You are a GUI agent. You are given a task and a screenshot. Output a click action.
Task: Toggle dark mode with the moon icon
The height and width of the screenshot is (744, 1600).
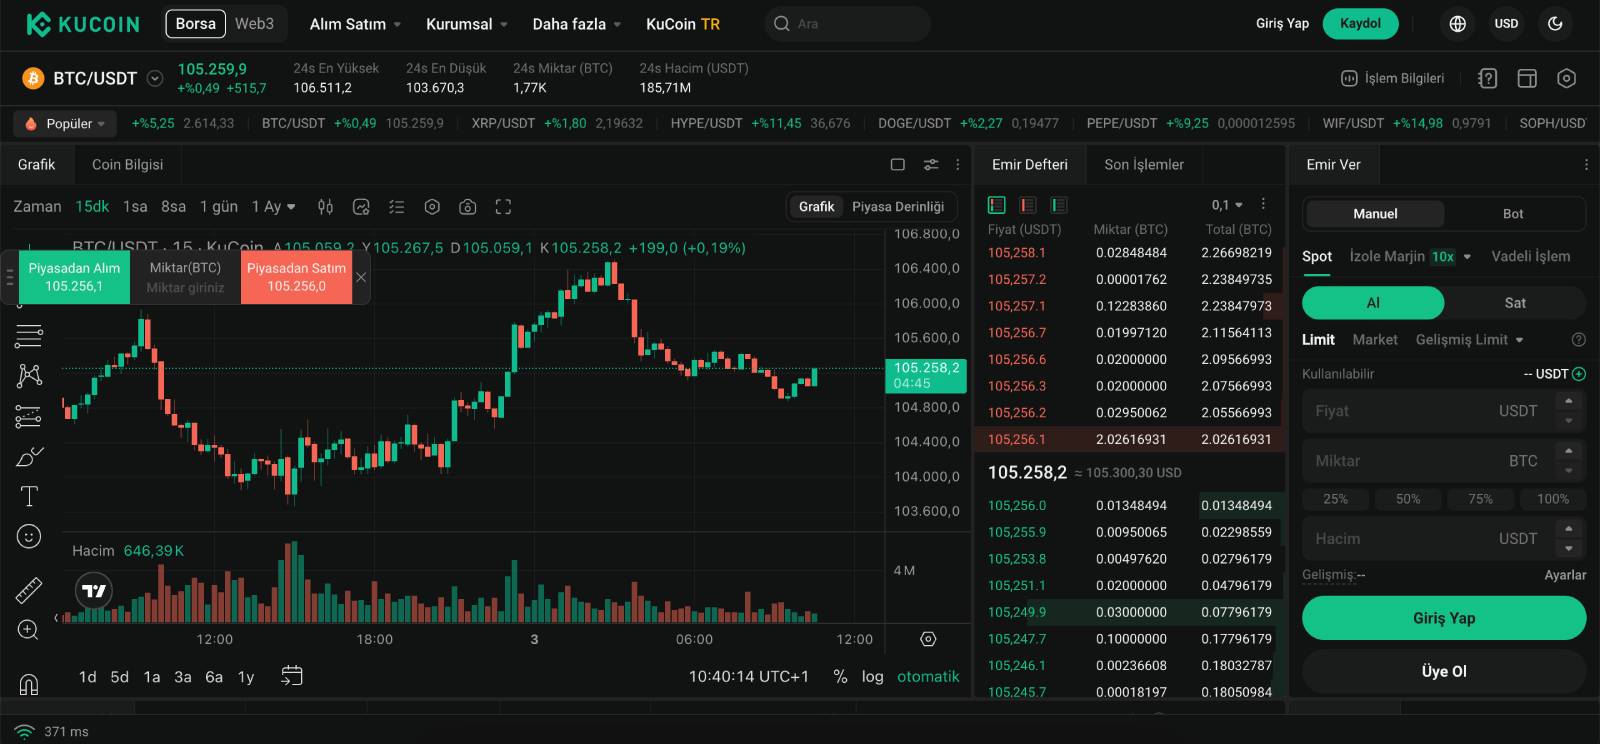(1555, 24)
